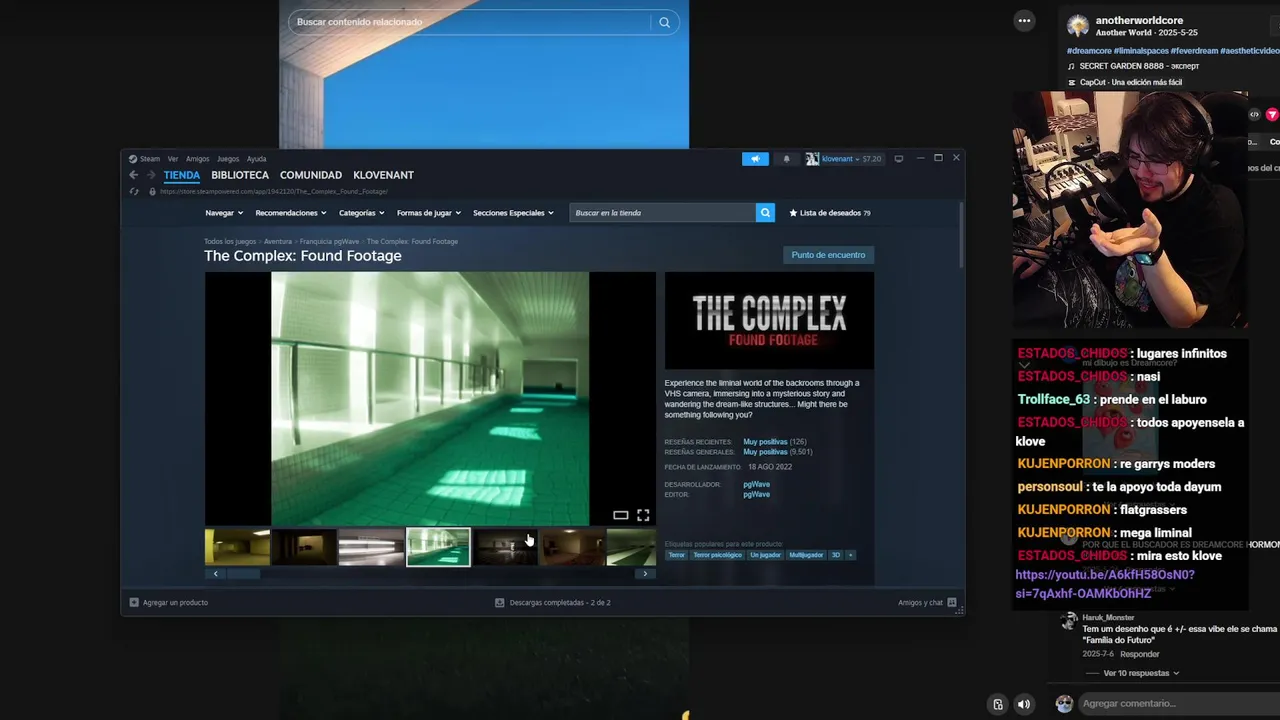1280x720 pixels.
Task: Click the Buscar en la tienda field
Action: pyautogui.click(x=662, y=212)
